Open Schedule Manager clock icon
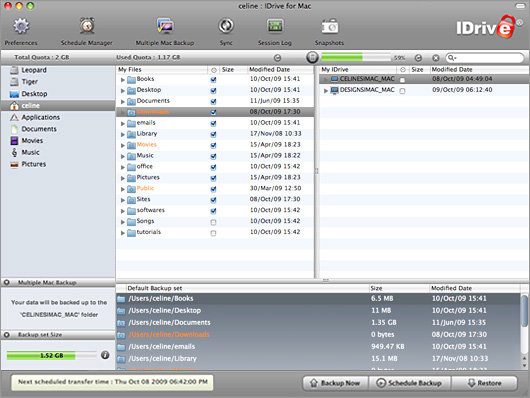Screen dimensions: 530x398 tap(87, 26)
